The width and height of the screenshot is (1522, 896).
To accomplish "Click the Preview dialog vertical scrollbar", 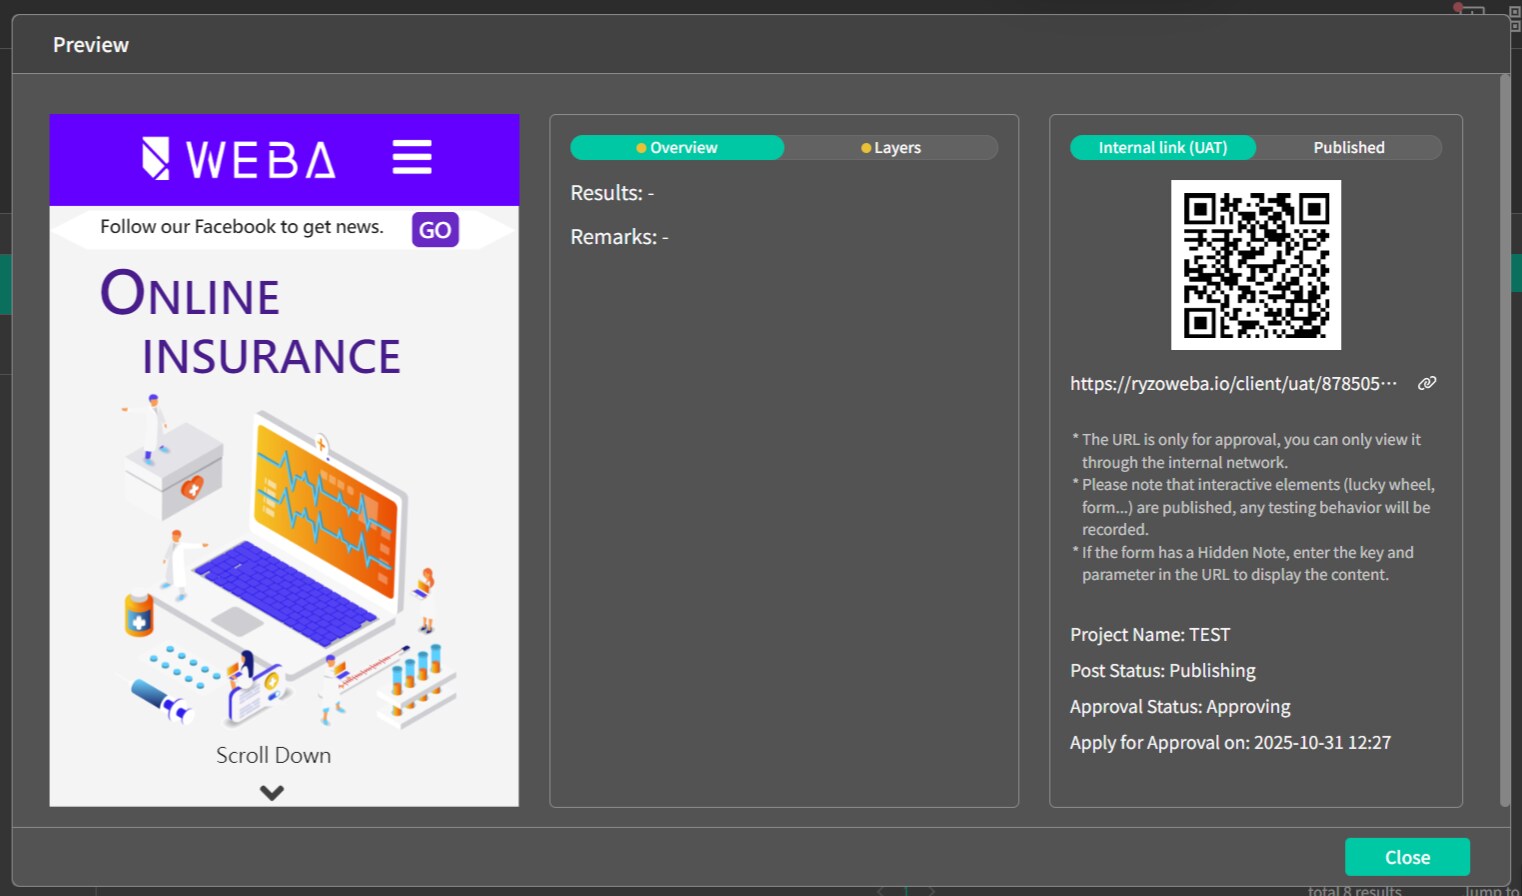I will point(1505,440).
